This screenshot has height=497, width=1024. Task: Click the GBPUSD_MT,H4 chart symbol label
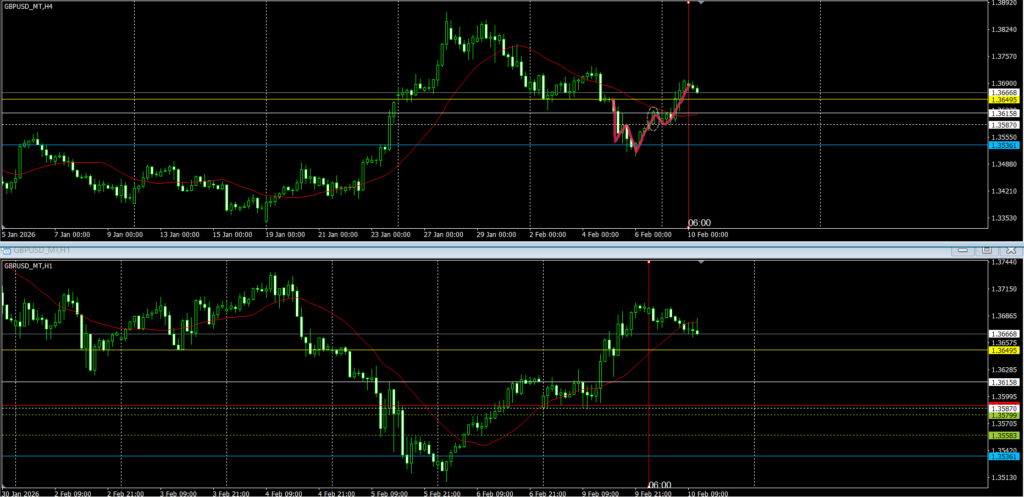28,6
